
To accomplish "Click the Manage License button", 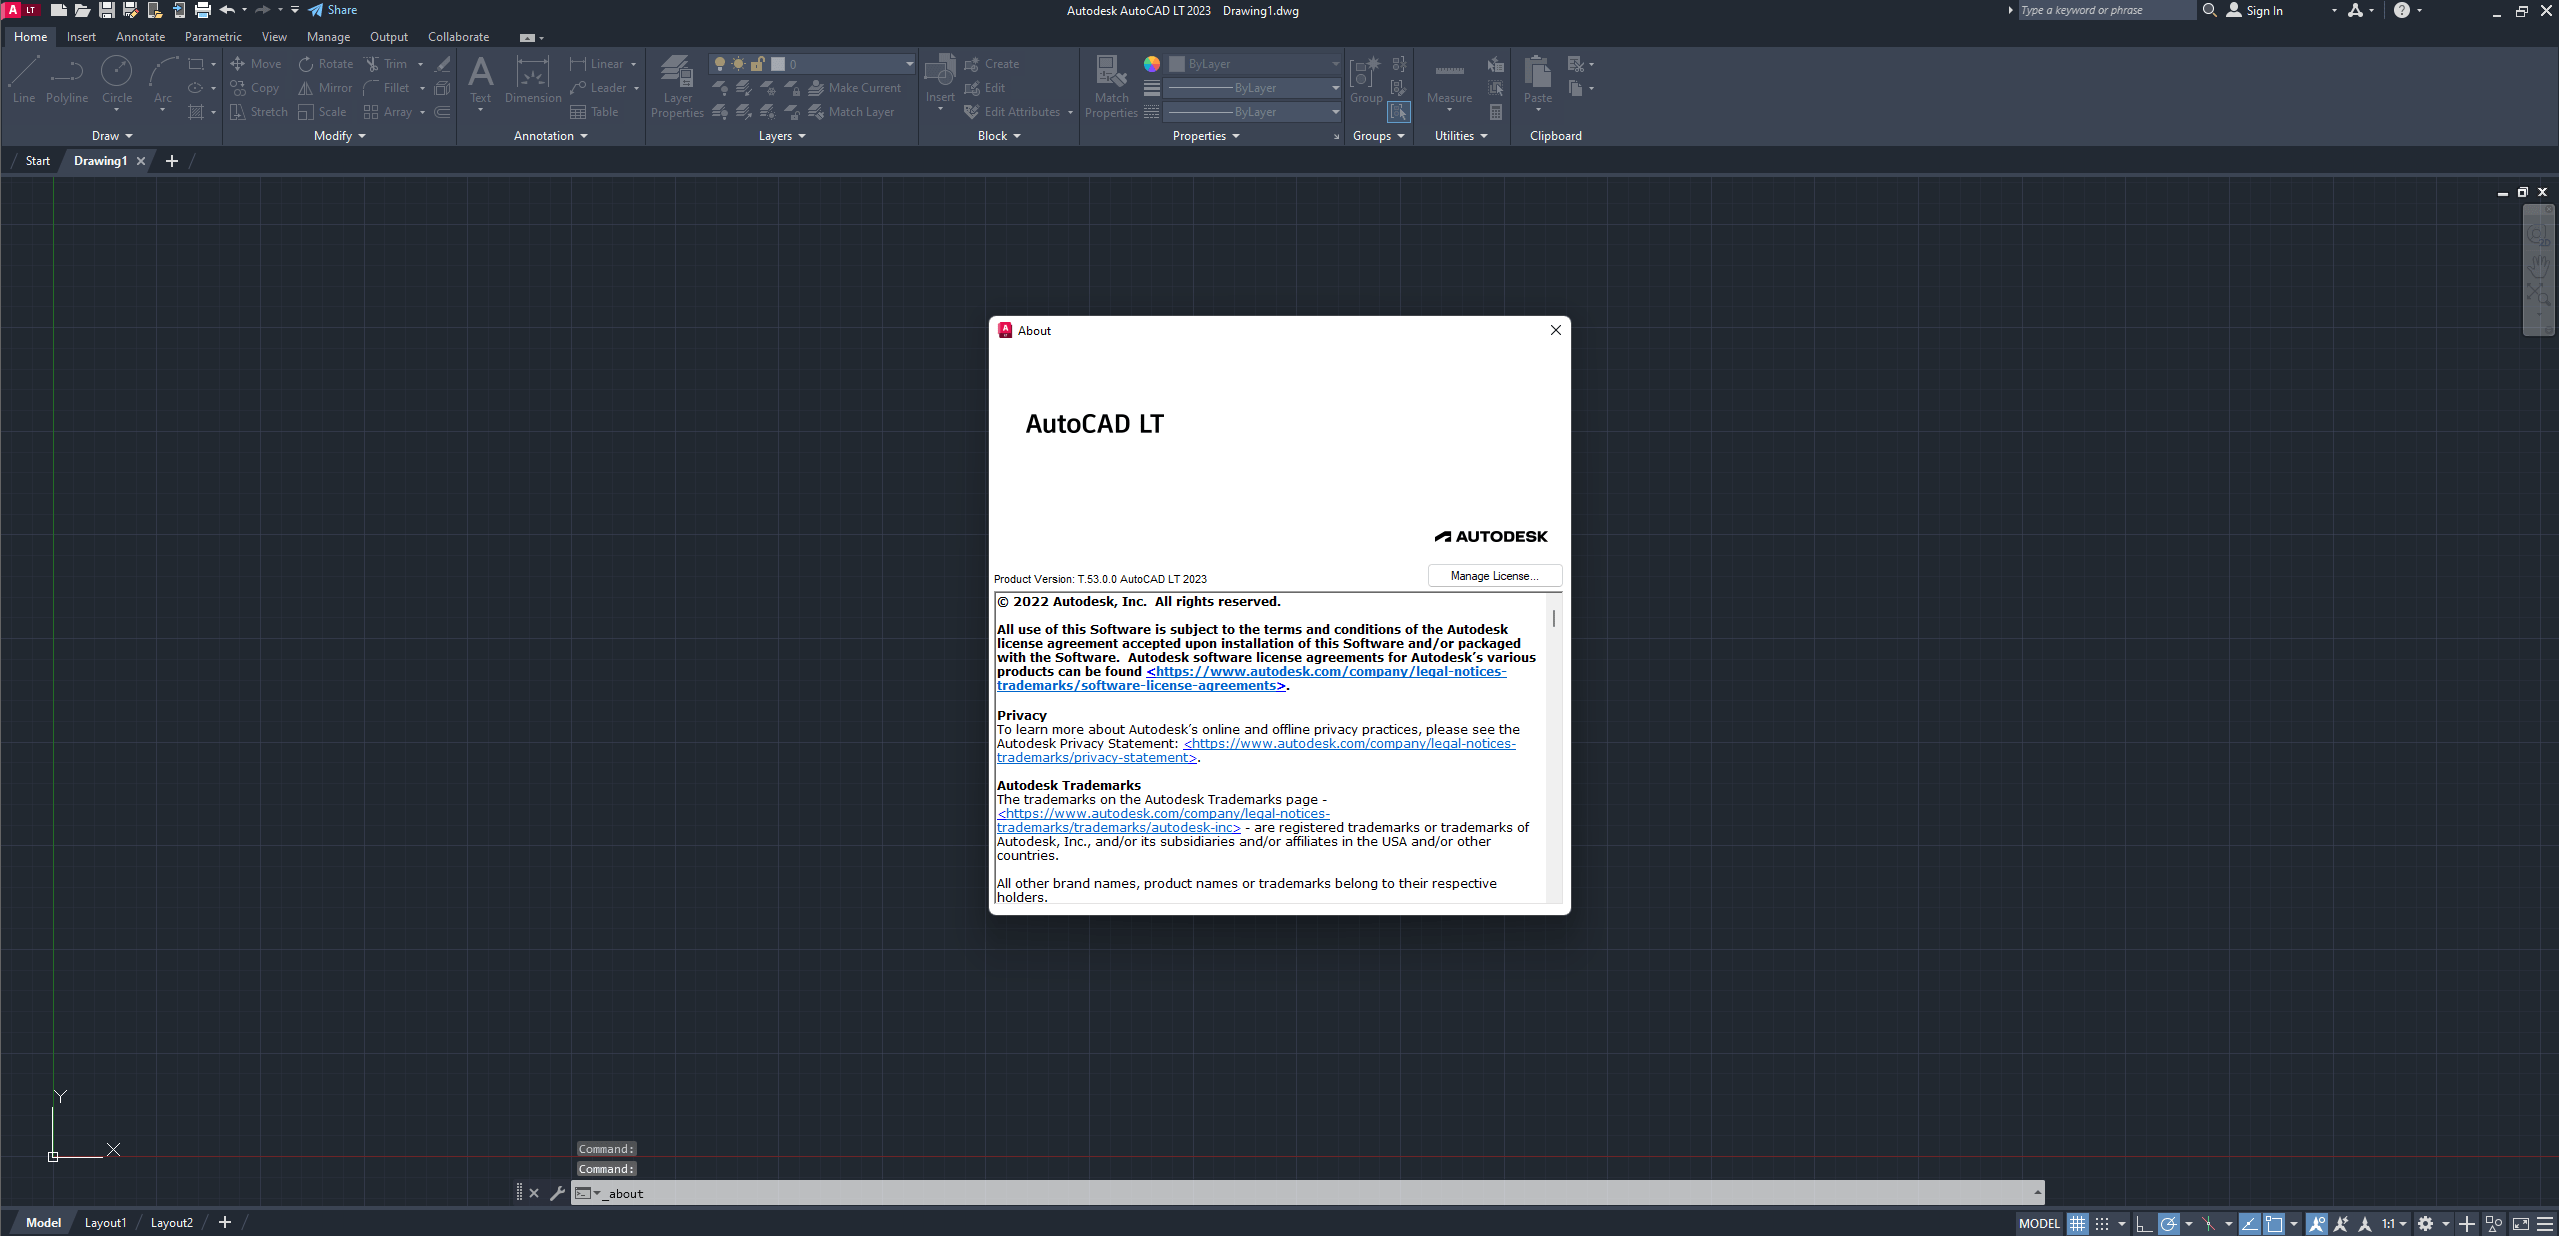I will point(1494,576).
